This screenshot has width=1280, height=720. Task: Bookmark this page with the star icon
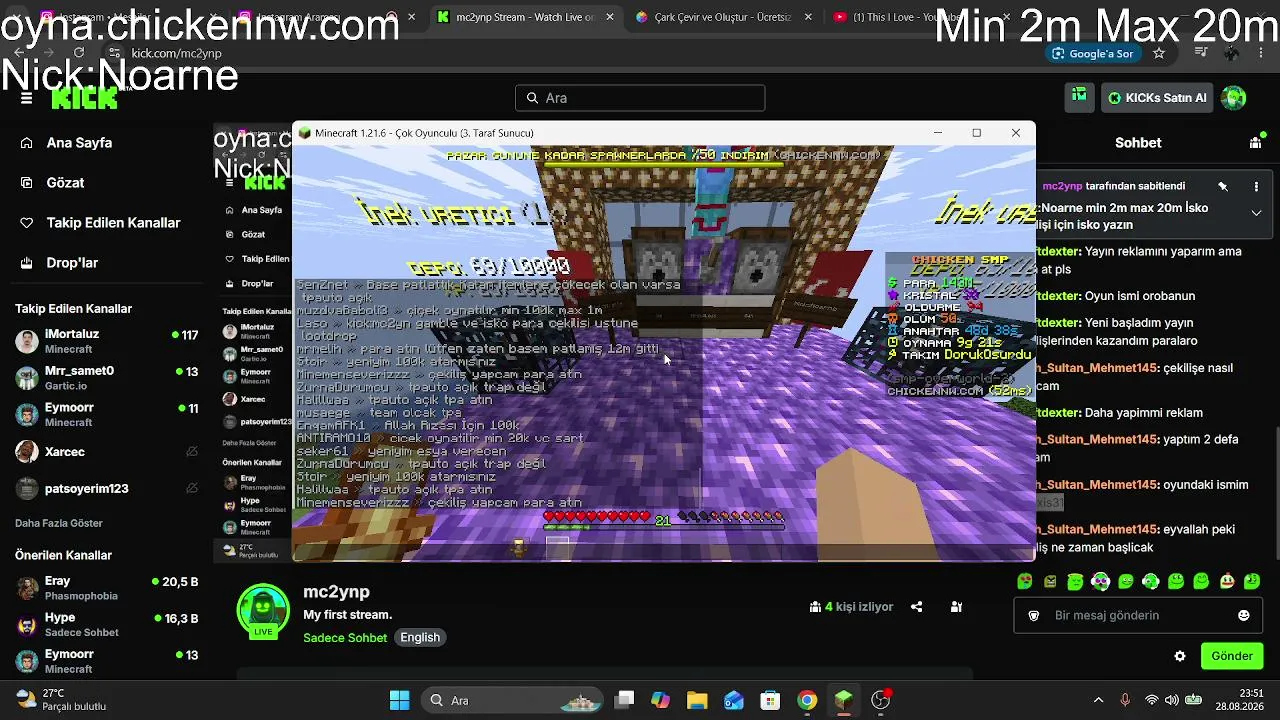(1159, 53)
